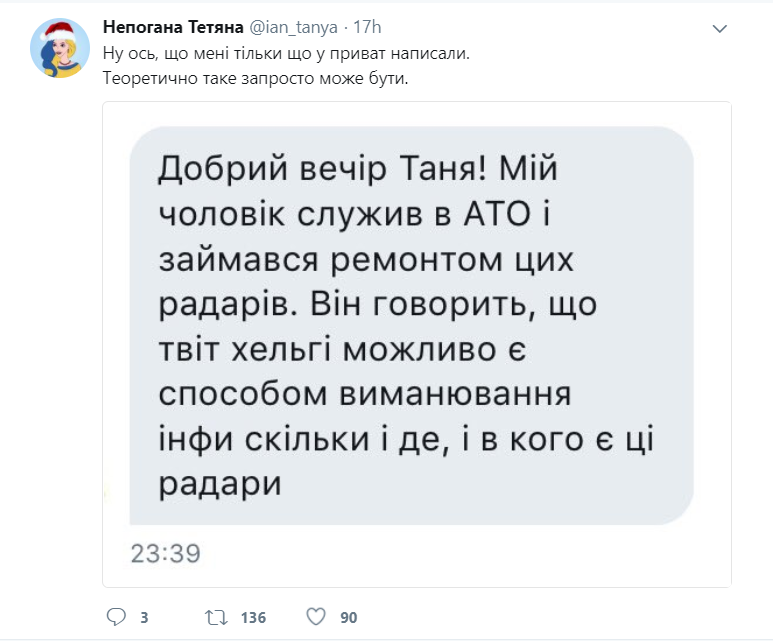Image resolution: width=773 pixels, height=641 pixels.
Task: Click the 23:39 time in the attached image
Action: pos(166,552)
